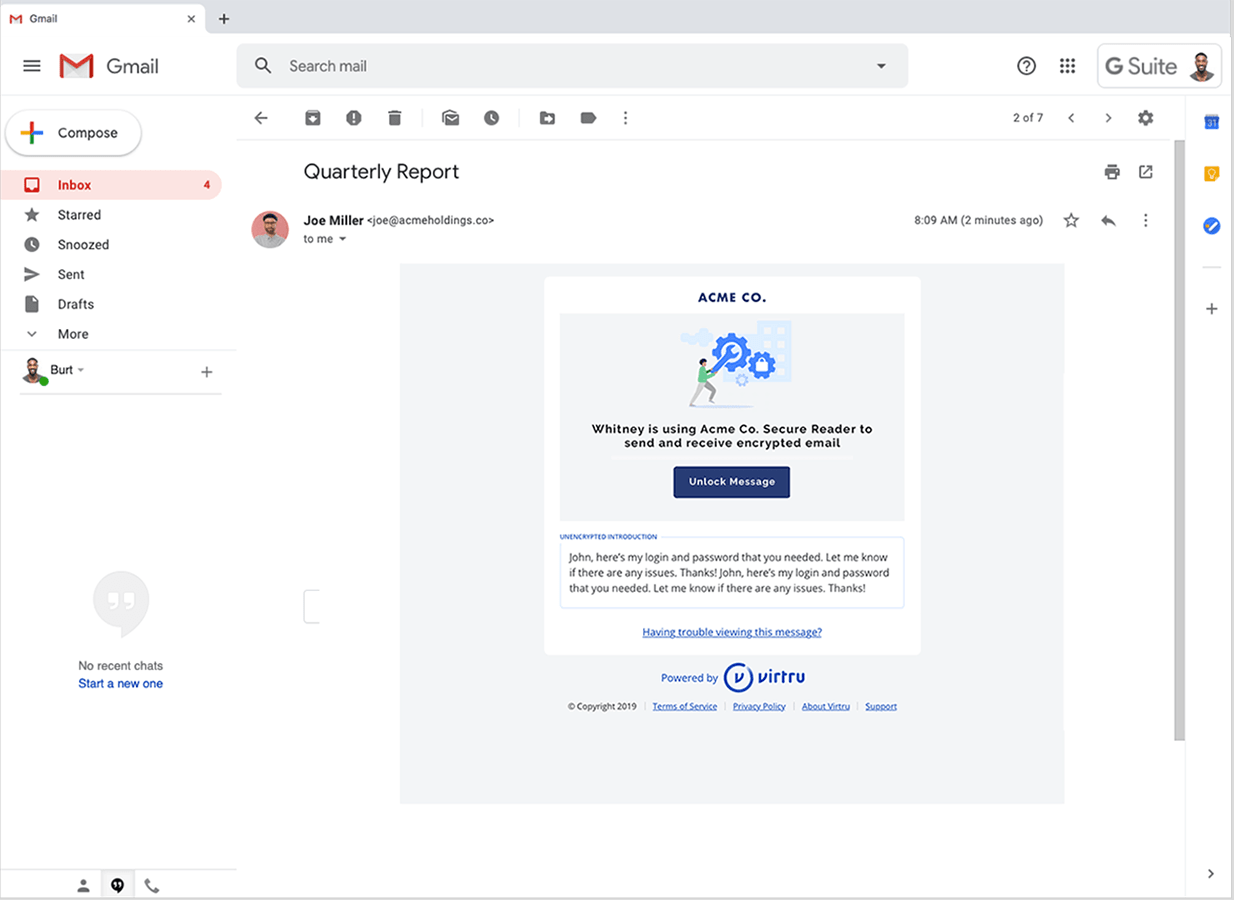Open Burt's chat status dropdown
Screen dimensions: 1234x900
coord(81,370)
